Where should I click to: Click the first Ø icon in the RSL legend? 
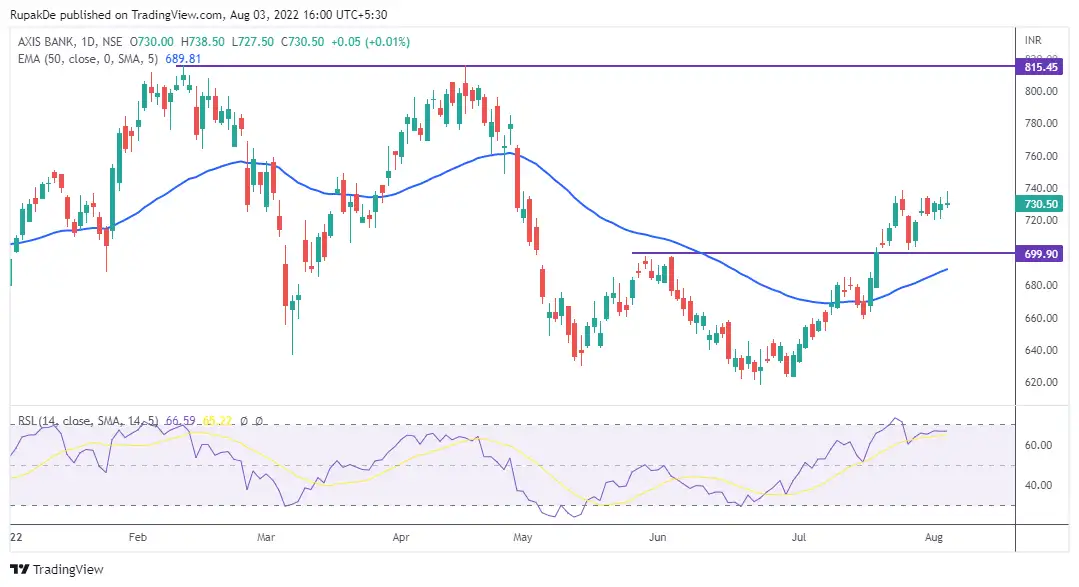tap(243, 421)
